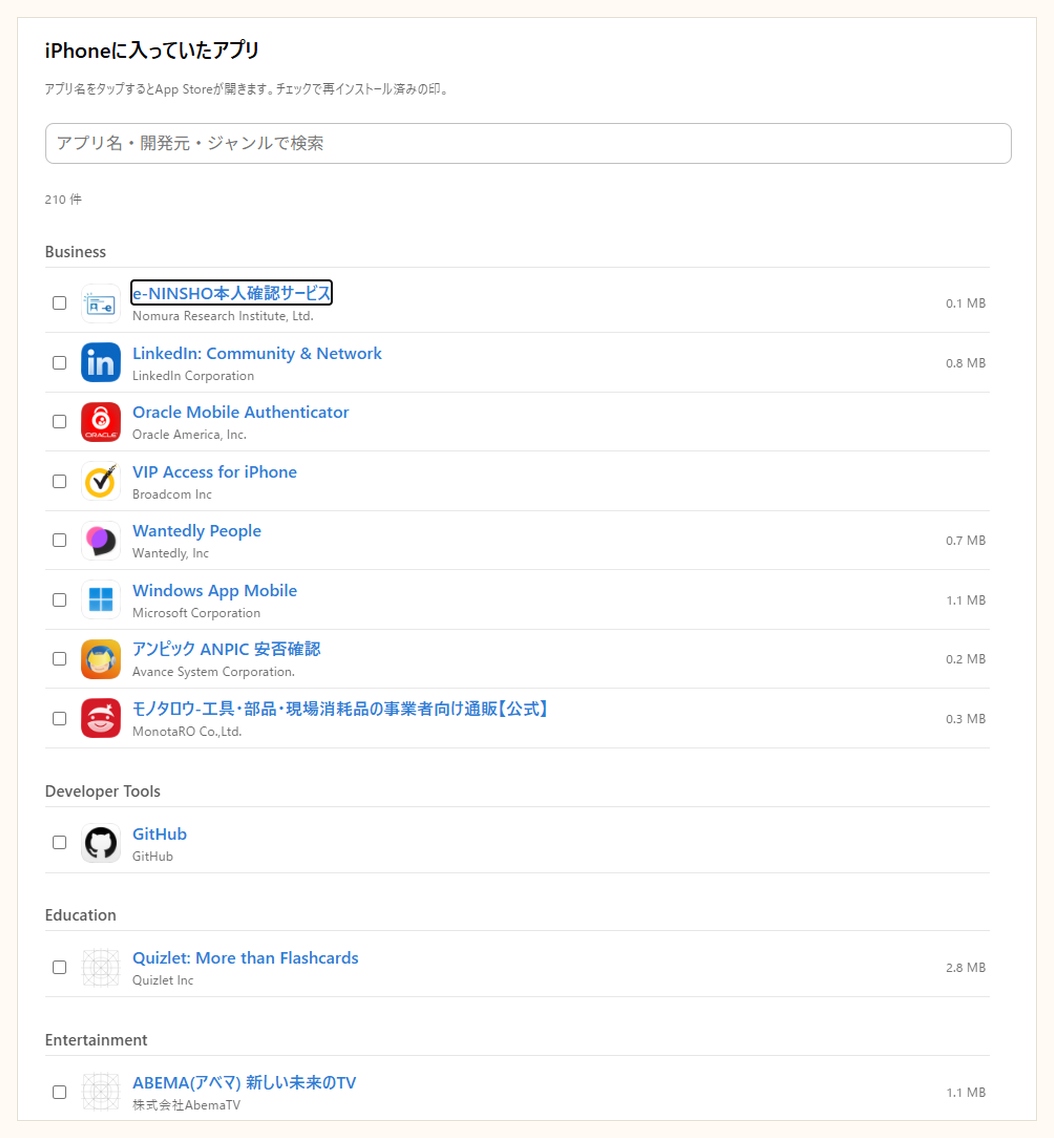Open VIP Access for iPhone link
1054x1138 pixels.
[x=214, y=472]
